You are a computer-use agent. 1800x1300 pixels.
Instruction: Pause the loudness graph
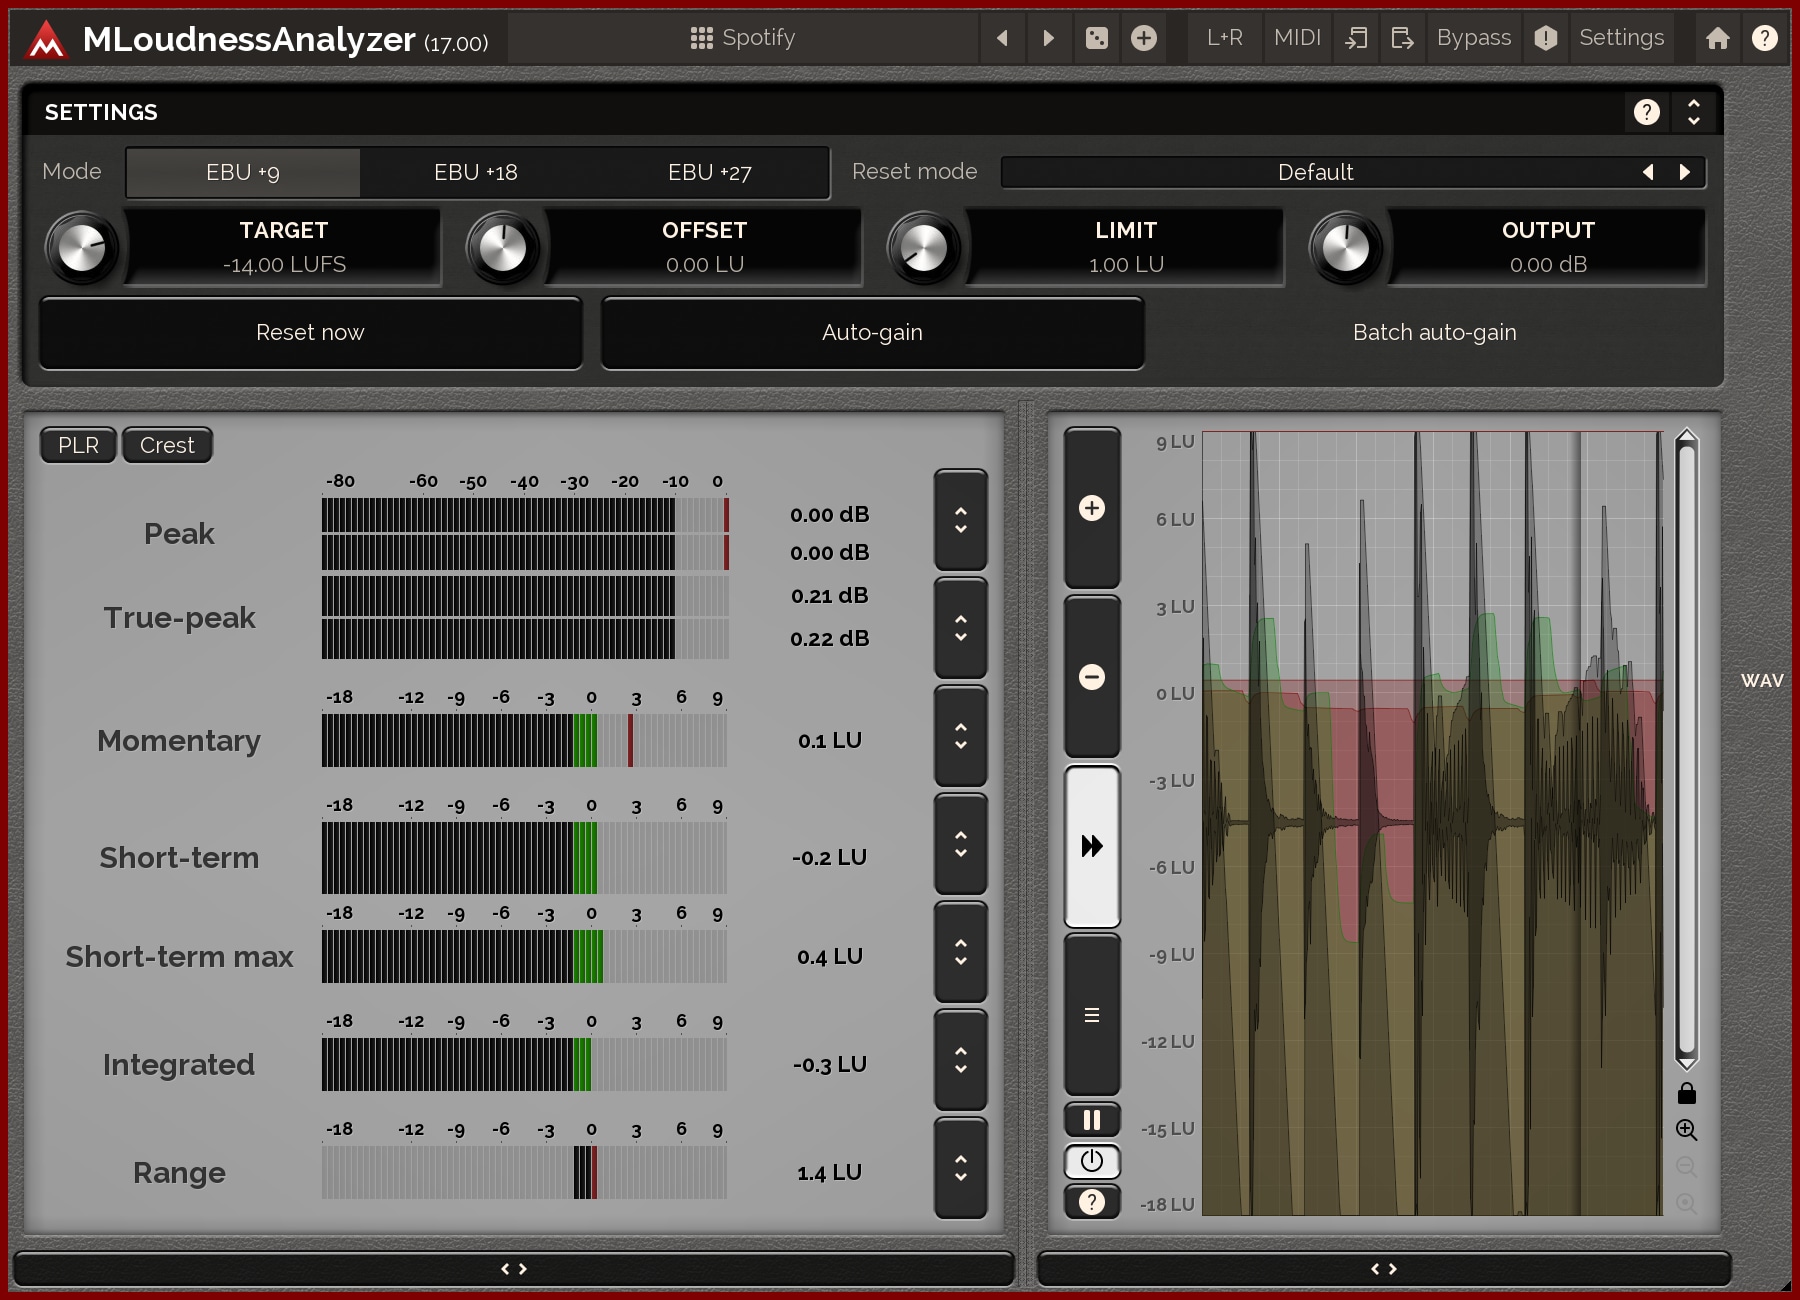point(1091,1120)
